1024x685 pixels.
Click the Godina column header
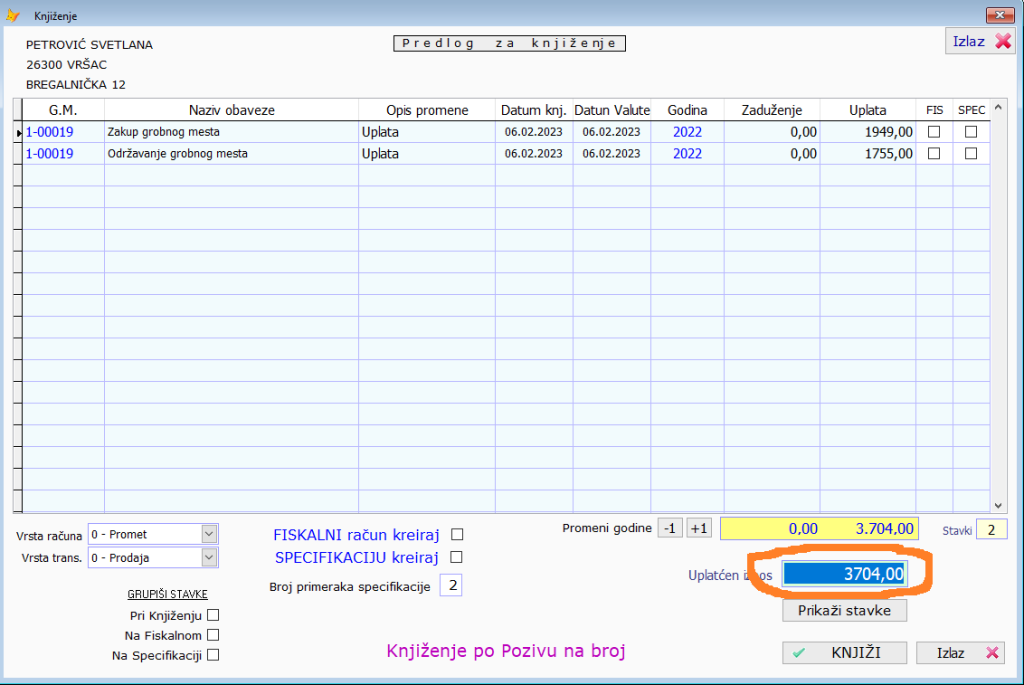687,110
